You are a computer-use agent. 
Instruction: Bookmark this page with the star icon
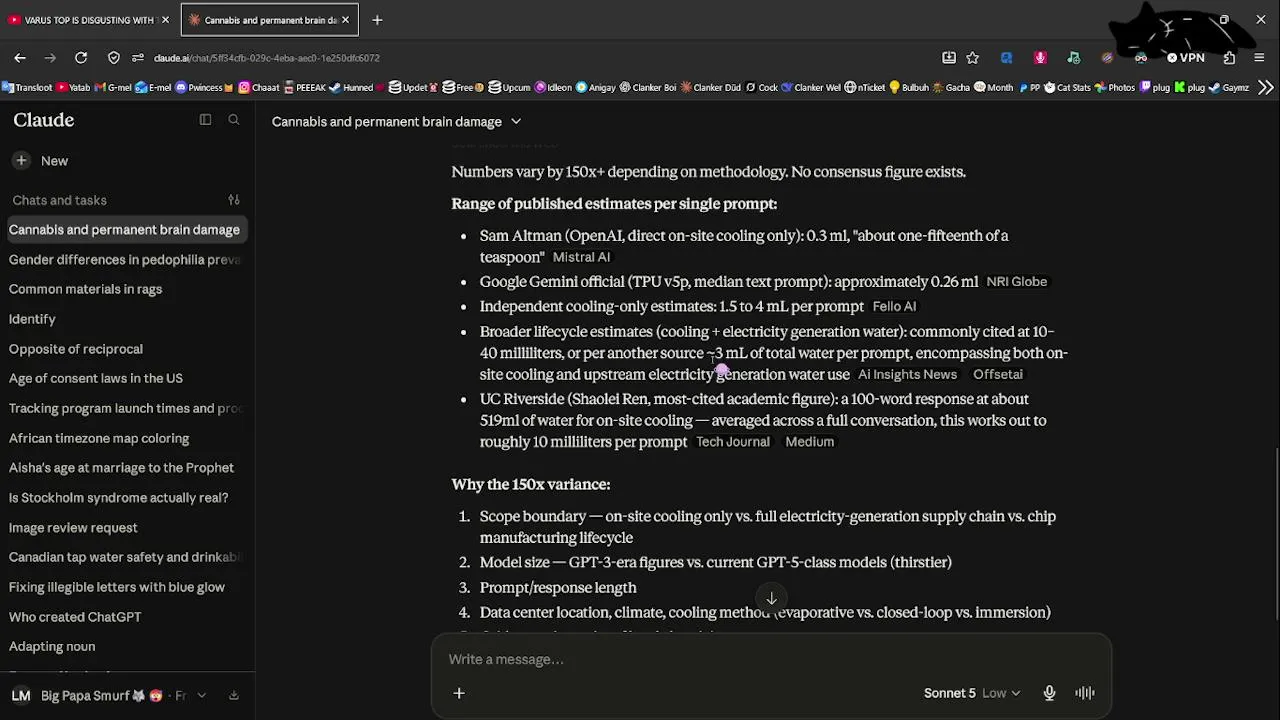click(x=973, y=58)
